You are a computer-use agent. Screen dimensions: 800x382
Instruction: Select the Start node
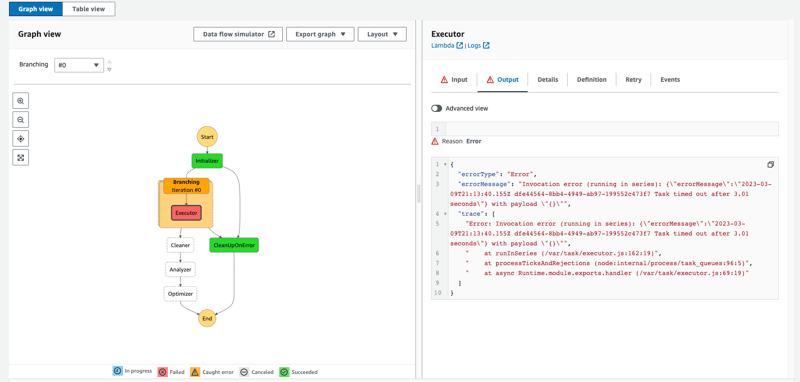207,137
